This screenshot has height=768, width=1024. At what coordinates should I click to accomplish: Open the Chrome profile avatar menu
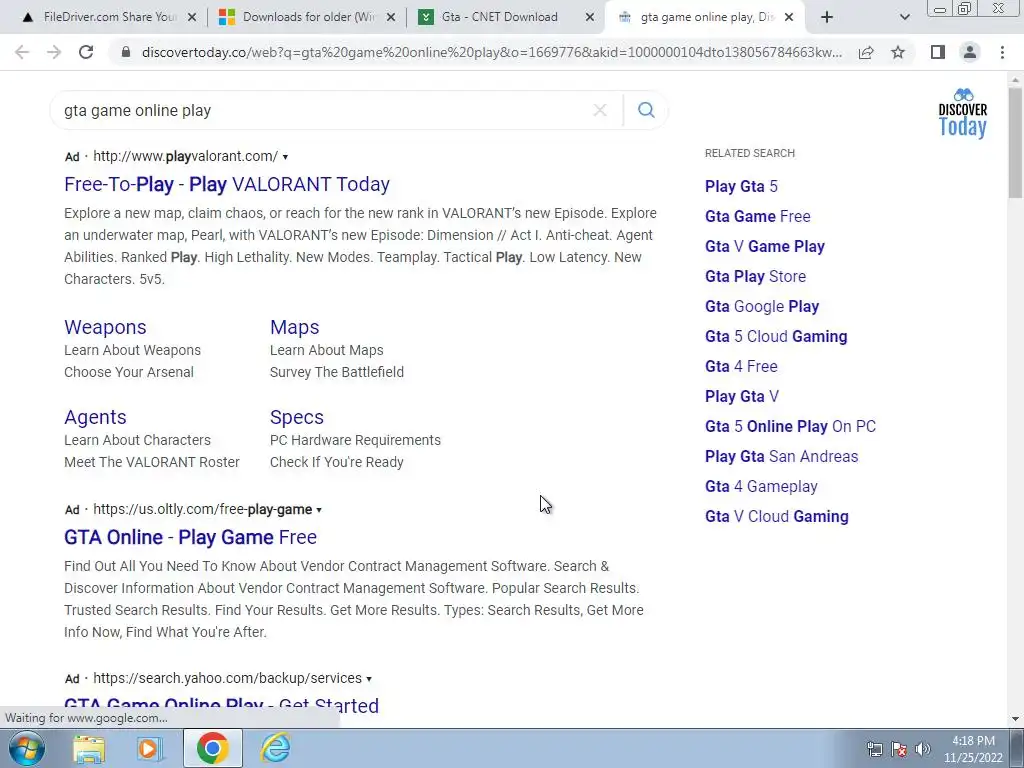pos(970,52)
